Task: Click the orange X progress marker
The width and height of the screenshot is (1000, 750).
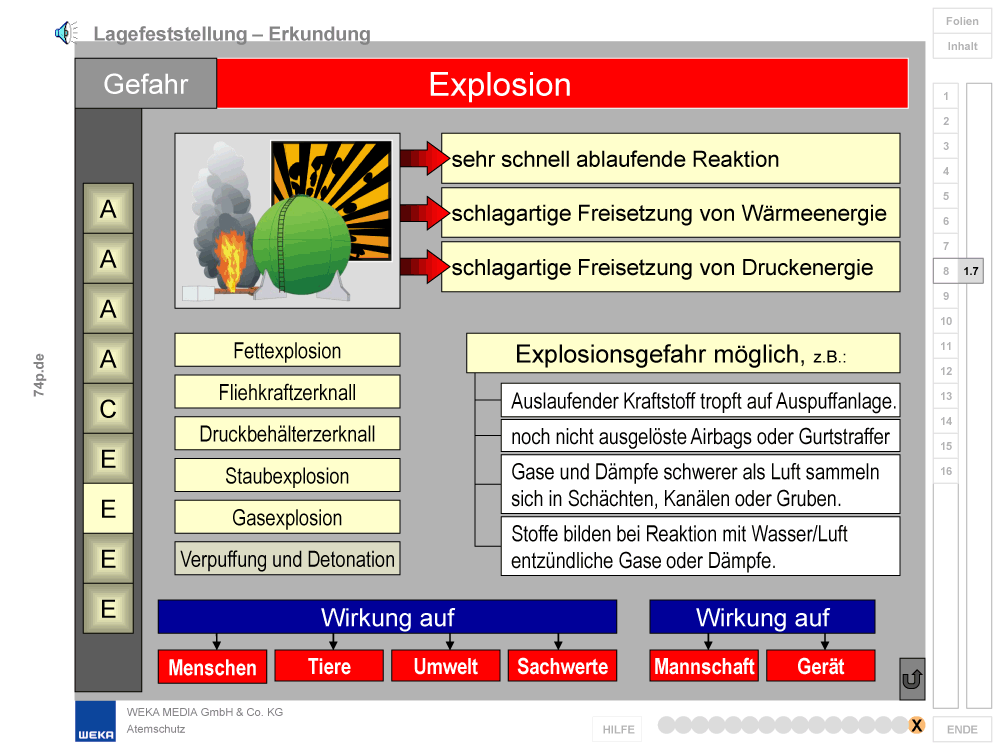Action: coord(916,725)
